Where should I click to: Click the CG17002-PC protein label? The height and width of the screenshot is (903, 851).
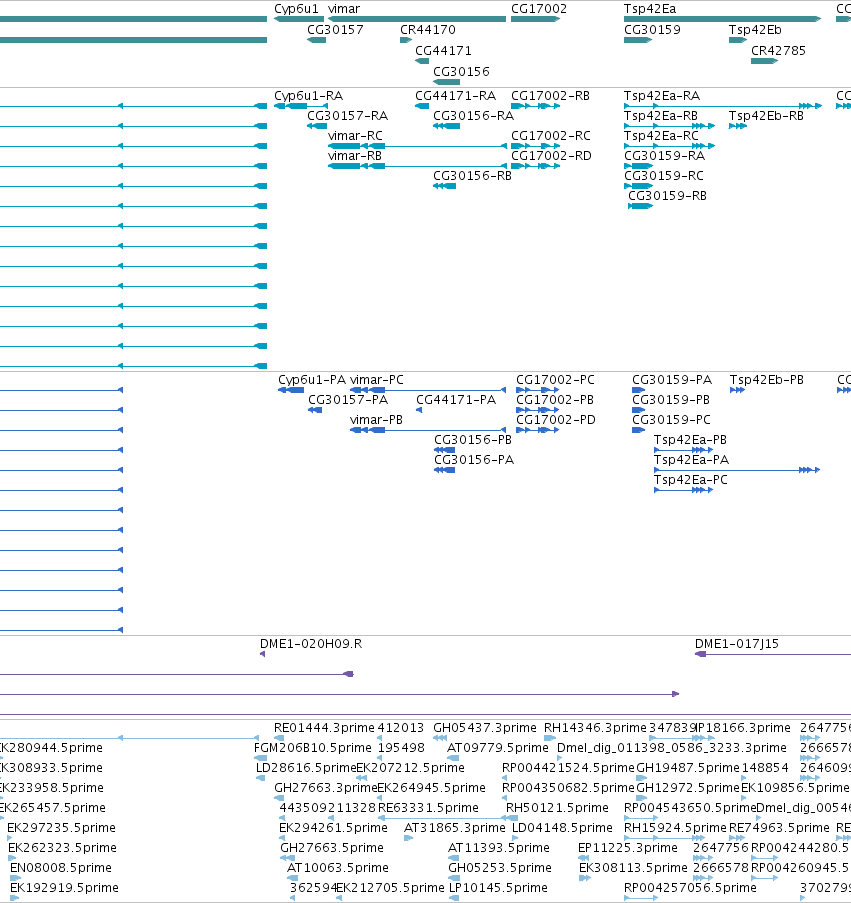coord(555,380)
